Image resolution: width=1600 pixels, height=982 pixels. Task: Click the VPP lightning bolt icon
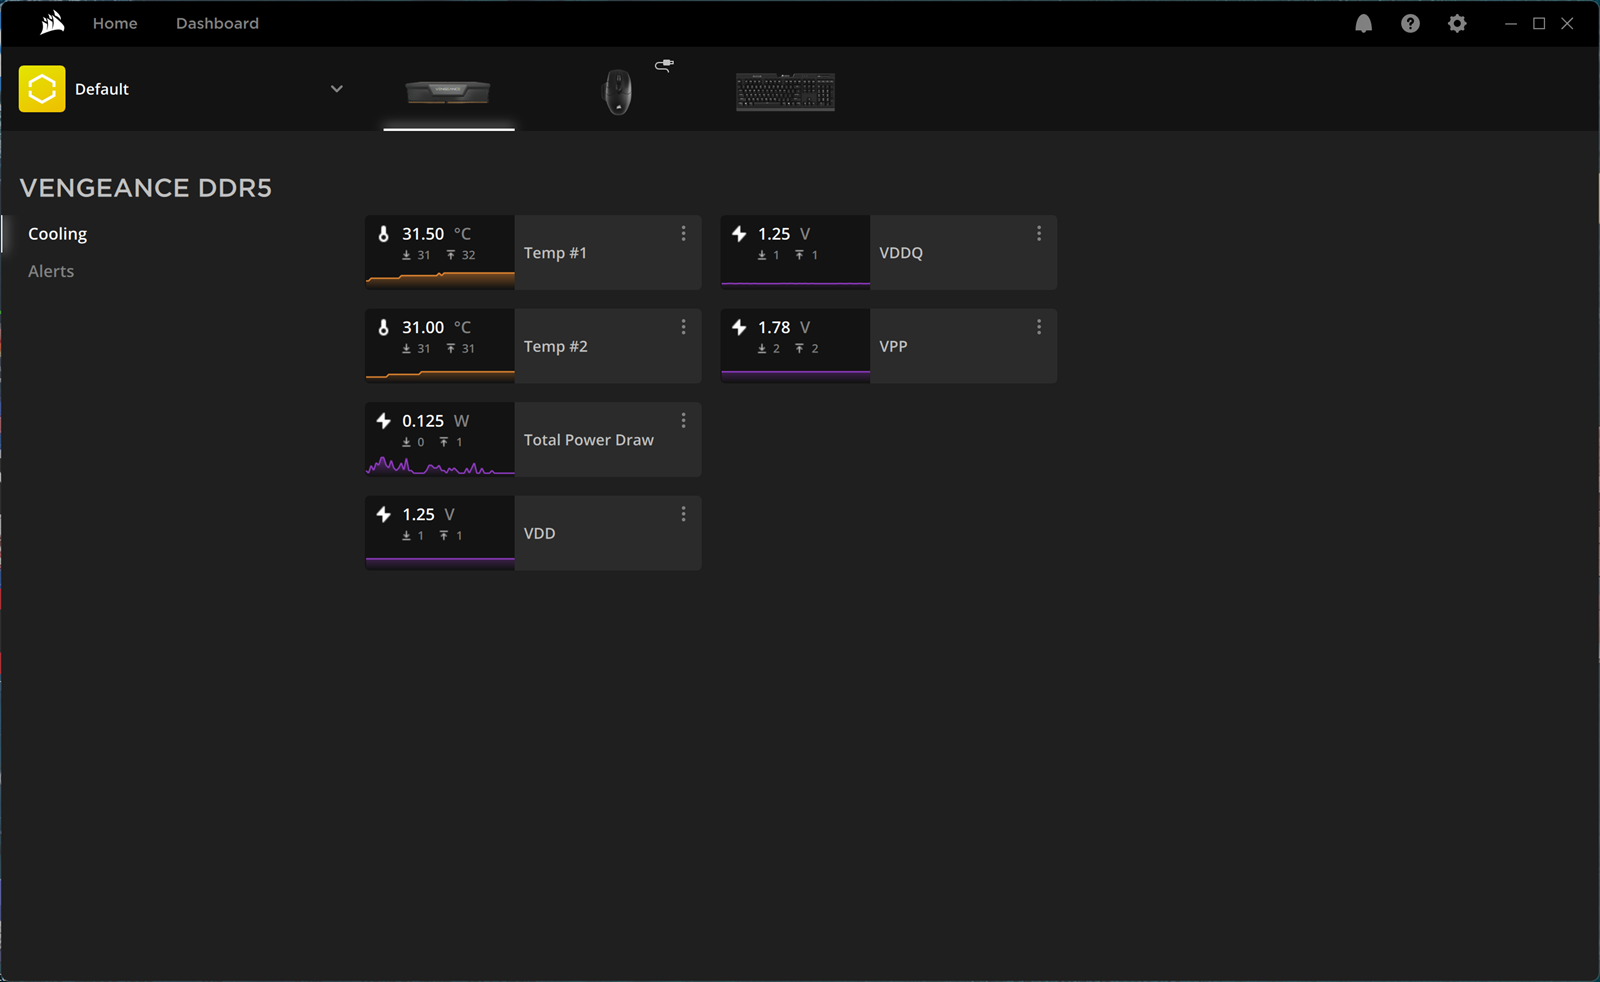click(739, 327)
